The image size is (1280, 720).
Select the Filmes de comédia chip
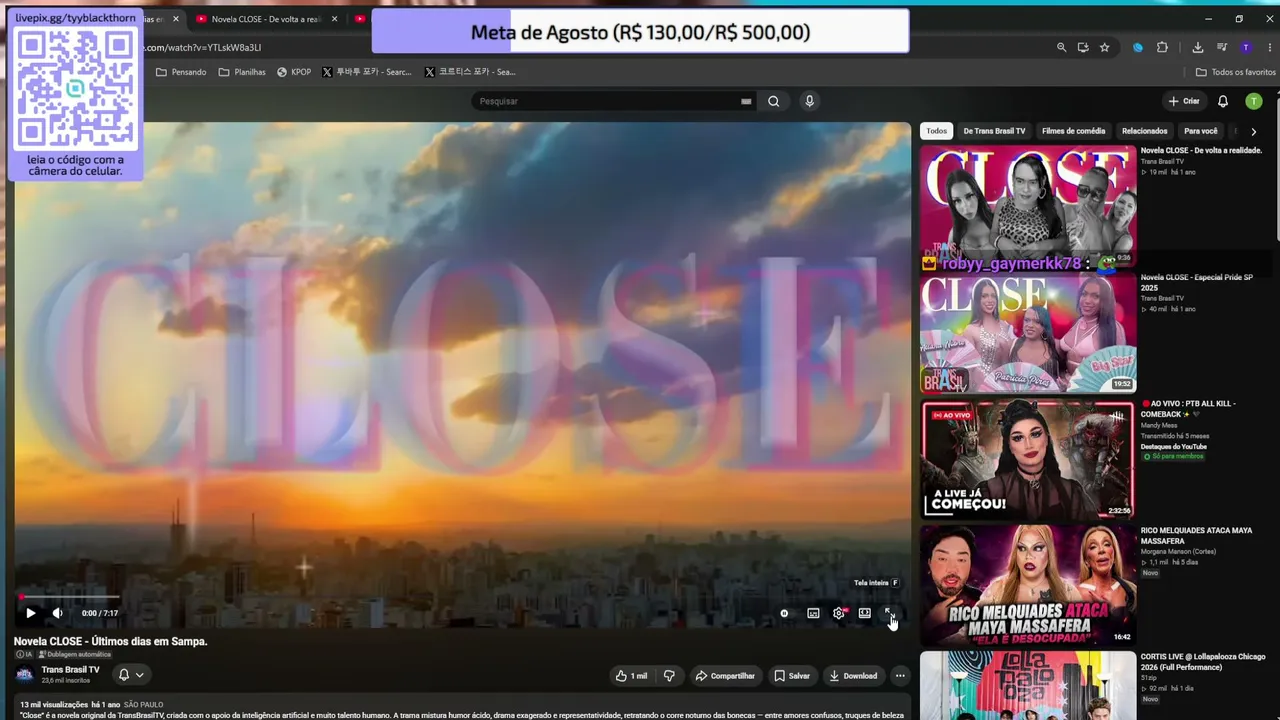point(1074,131)
